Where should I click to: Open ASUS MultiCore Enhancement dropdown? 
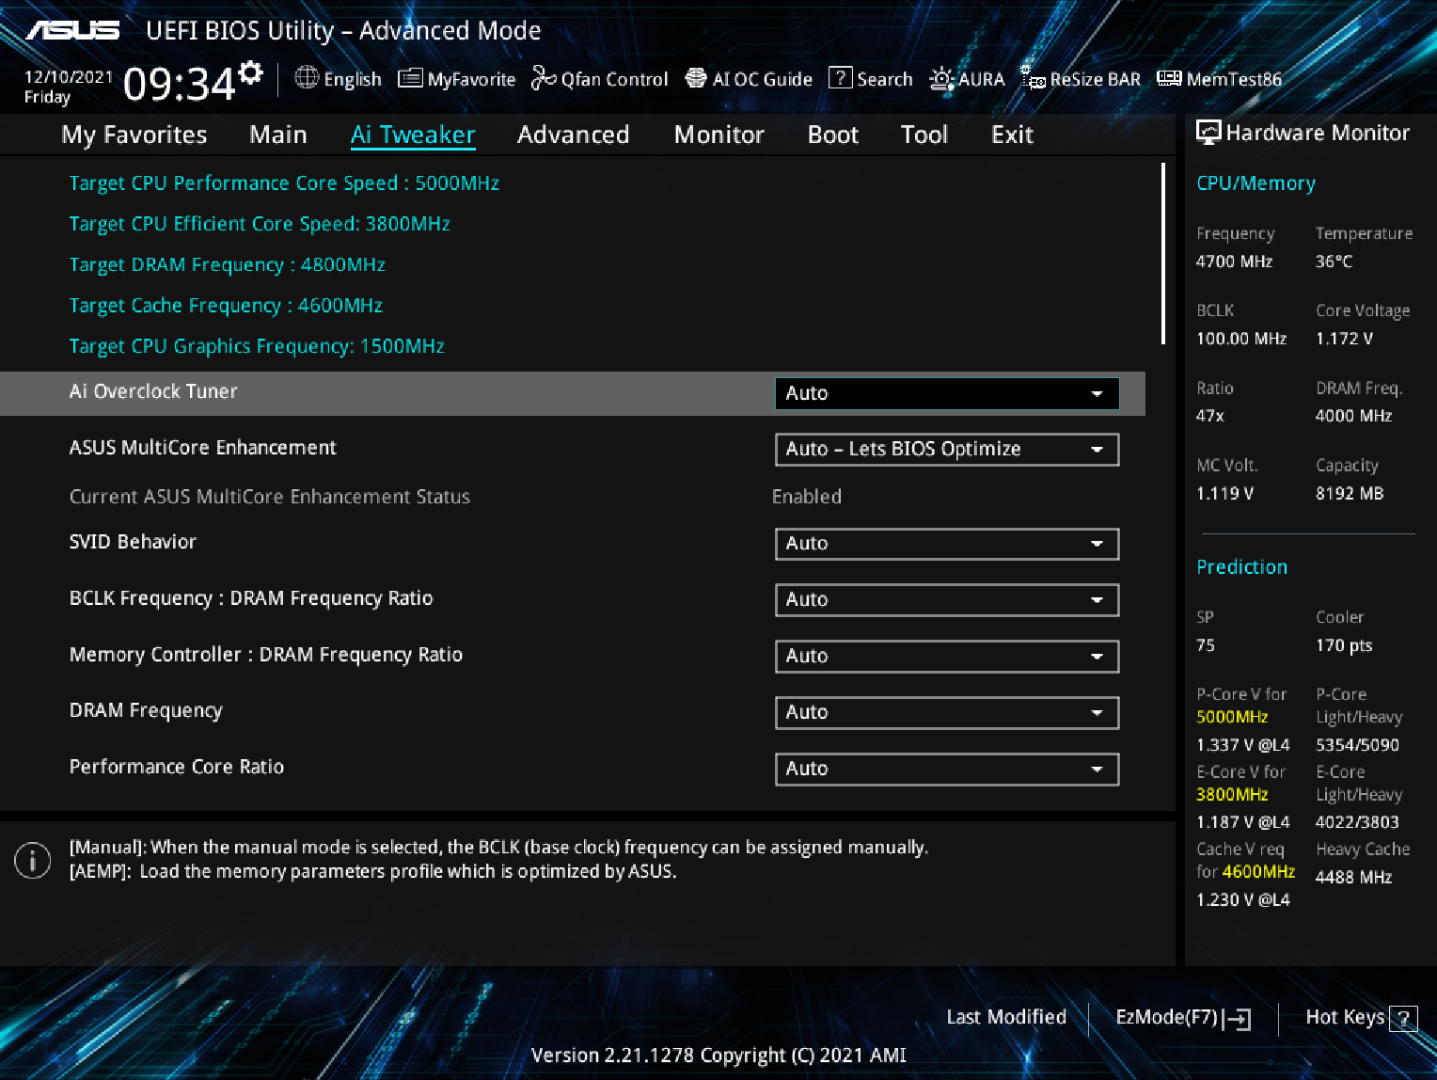[x=946, y=450]
